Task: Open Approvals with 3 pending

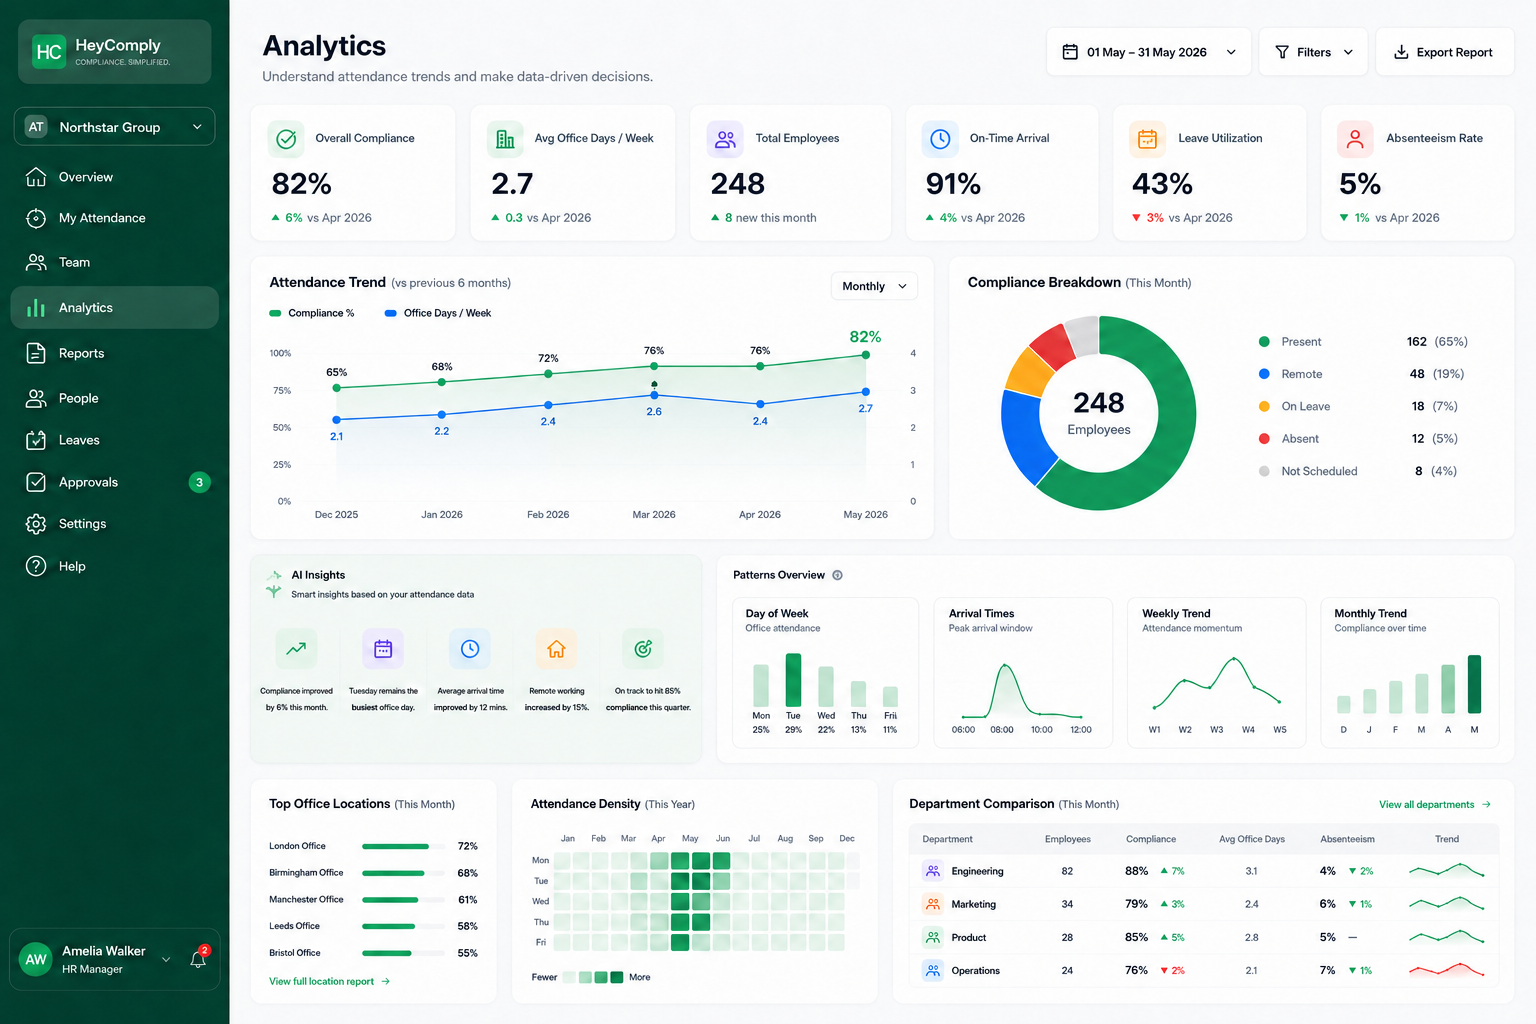Action: point(115,482)
